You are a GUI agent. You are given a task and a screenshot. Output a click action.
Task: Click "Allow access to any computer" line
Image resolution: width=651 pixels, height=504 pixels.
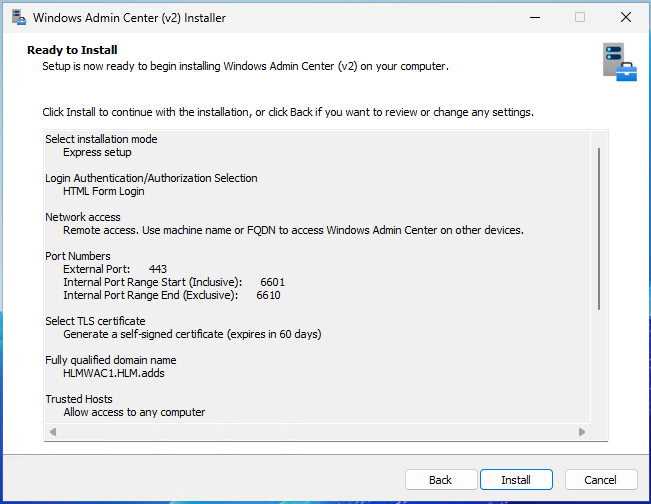tap(134, 412)
